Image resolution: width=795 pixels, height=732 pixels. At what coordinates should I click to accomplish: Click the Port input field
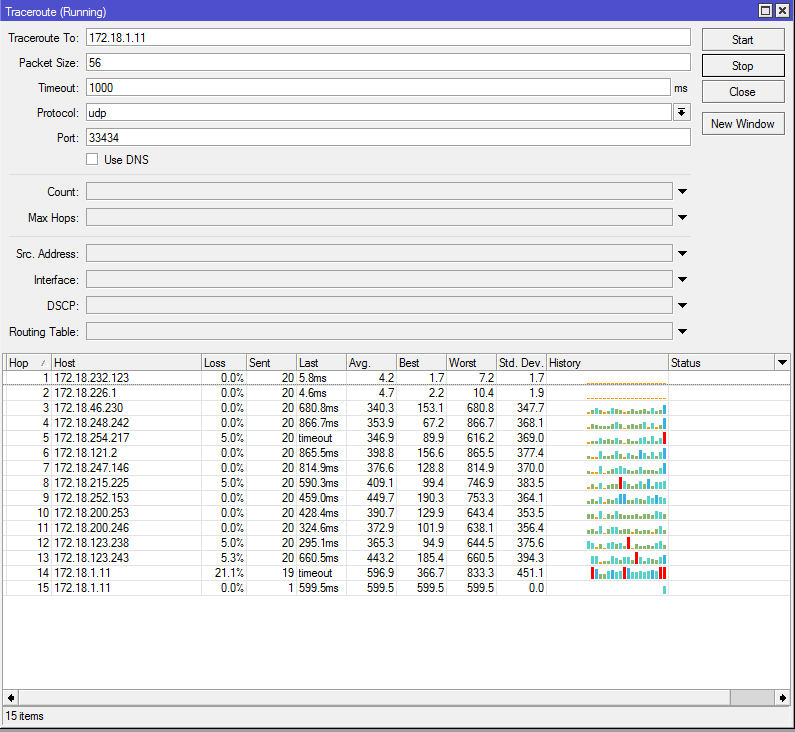click(388, 137)
